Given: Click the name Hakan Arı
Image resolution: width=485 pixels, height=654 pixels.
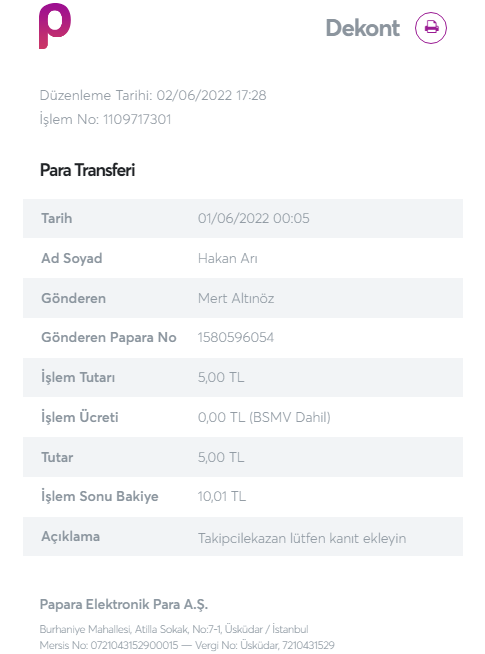Looking at the screenshot, I should (227, 259).
